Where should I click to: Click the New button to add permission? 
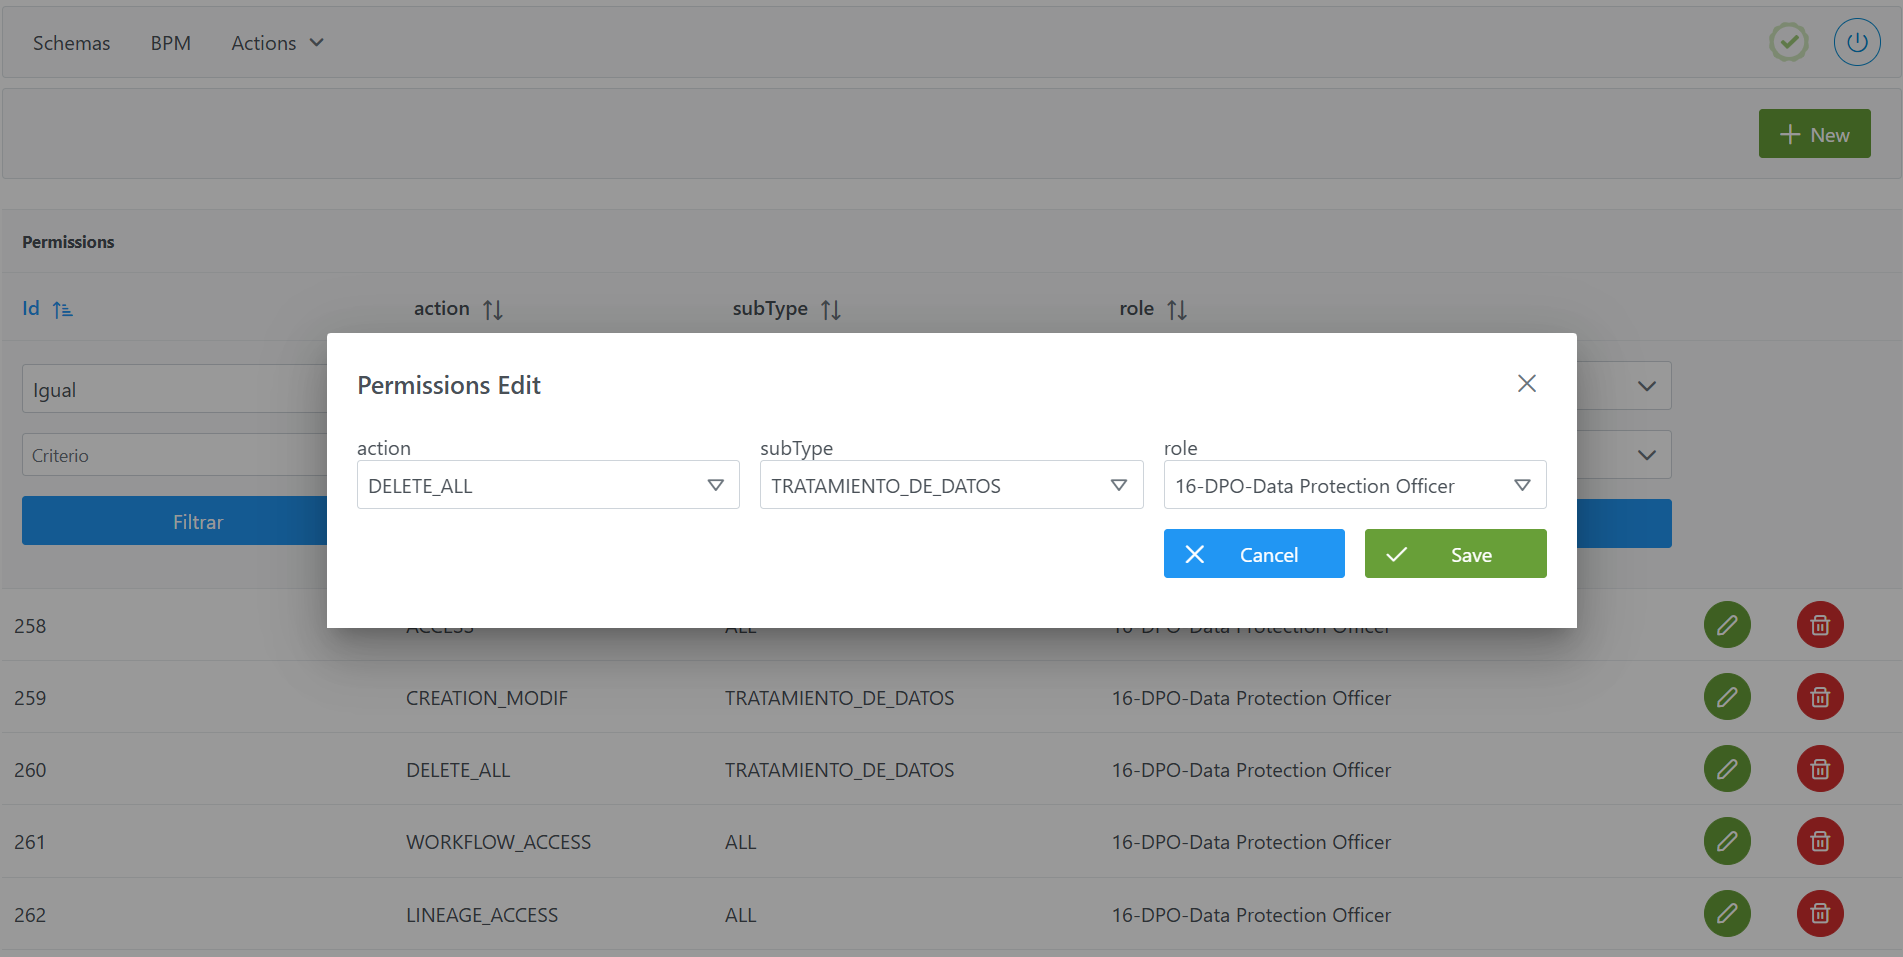(1814, 134)
